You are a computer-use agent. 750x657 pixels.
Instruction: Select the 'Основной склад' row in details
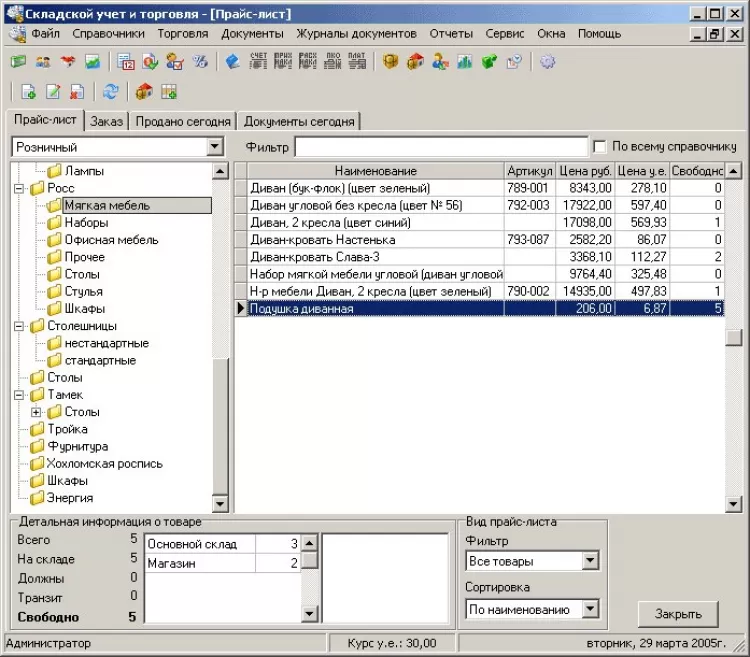click(222, 544)
